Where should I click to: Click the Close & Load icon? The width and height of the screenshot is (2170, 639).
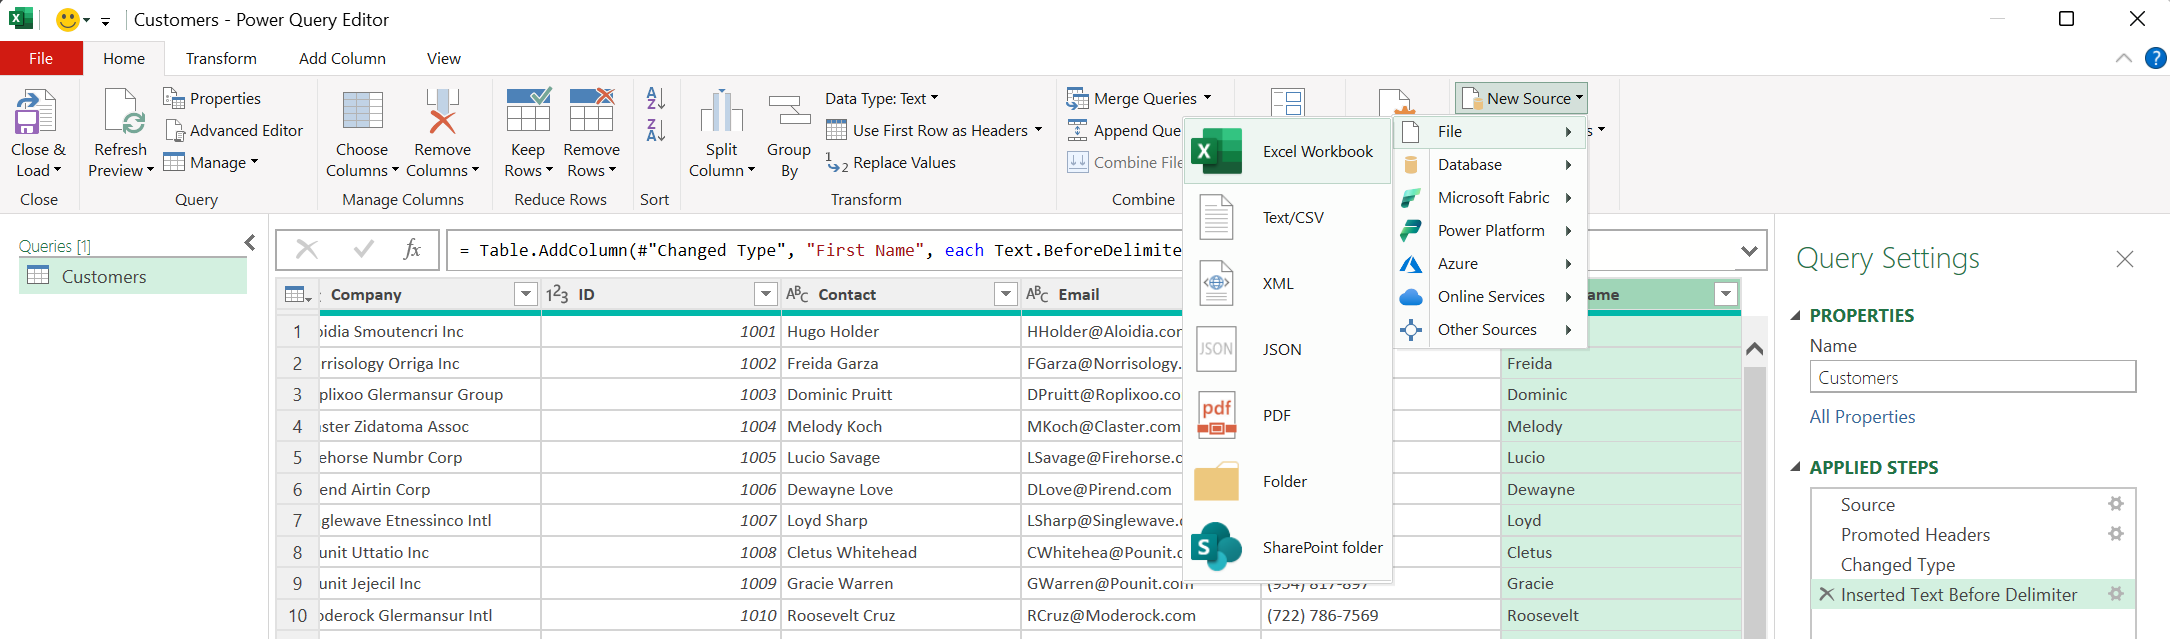click(x=37, y=112)
